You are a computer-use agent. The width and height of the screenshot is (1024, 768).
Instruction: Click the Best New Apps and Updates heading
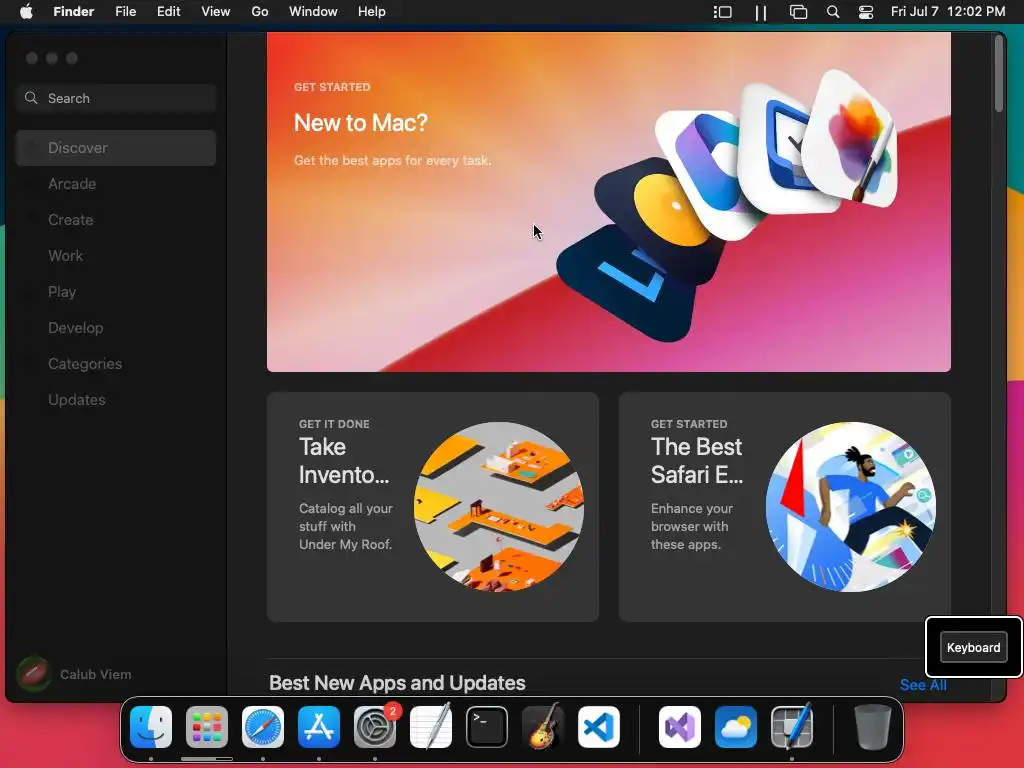(397, 682)
